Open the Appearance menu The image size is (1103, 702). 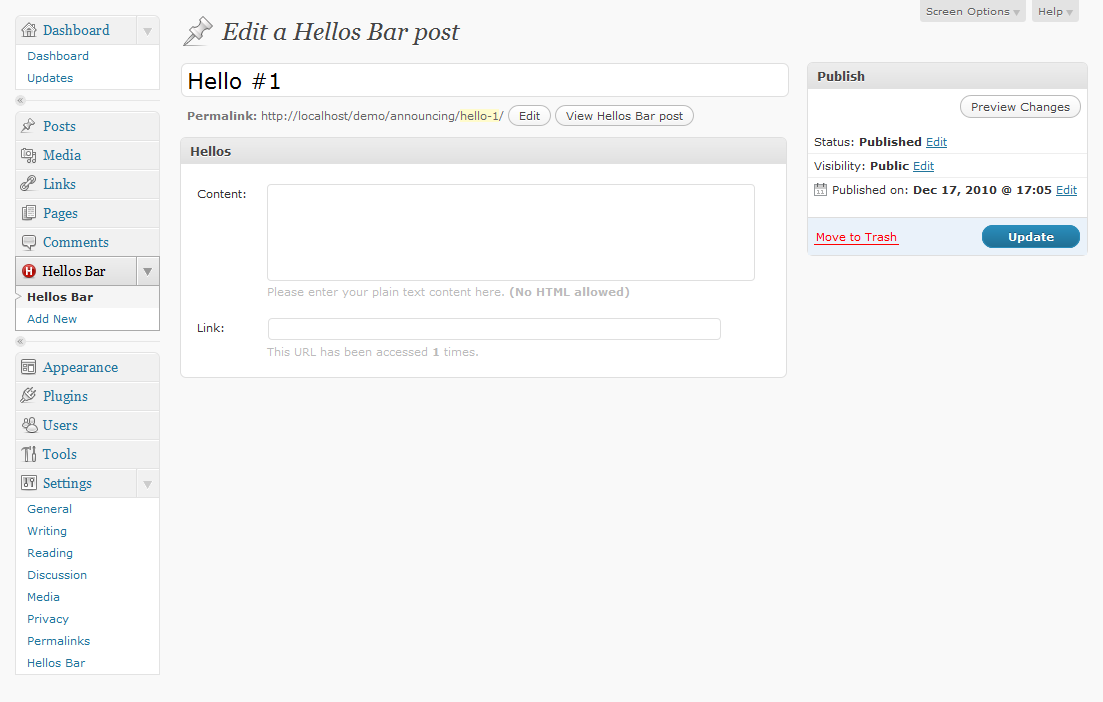click(x=80, y=367)
